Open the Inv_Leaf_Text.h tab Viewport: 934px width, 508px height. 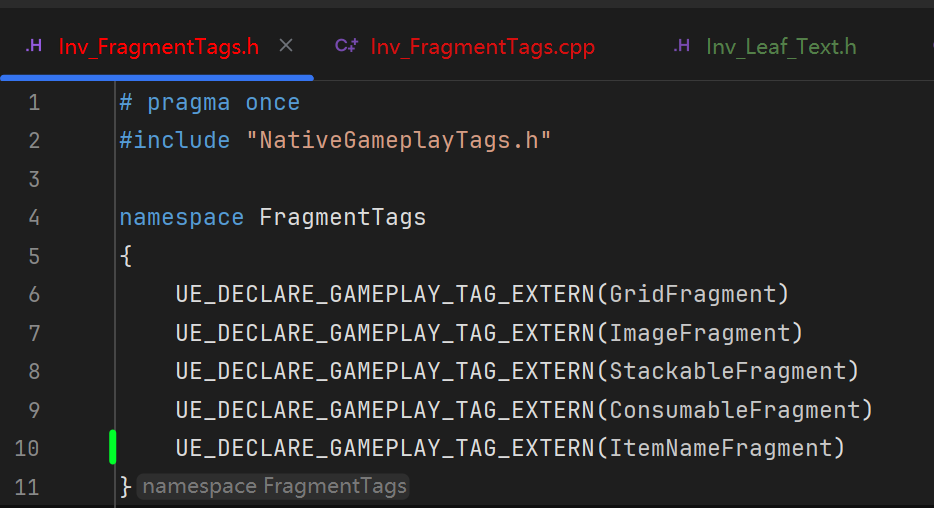click(x=780, y=46)
